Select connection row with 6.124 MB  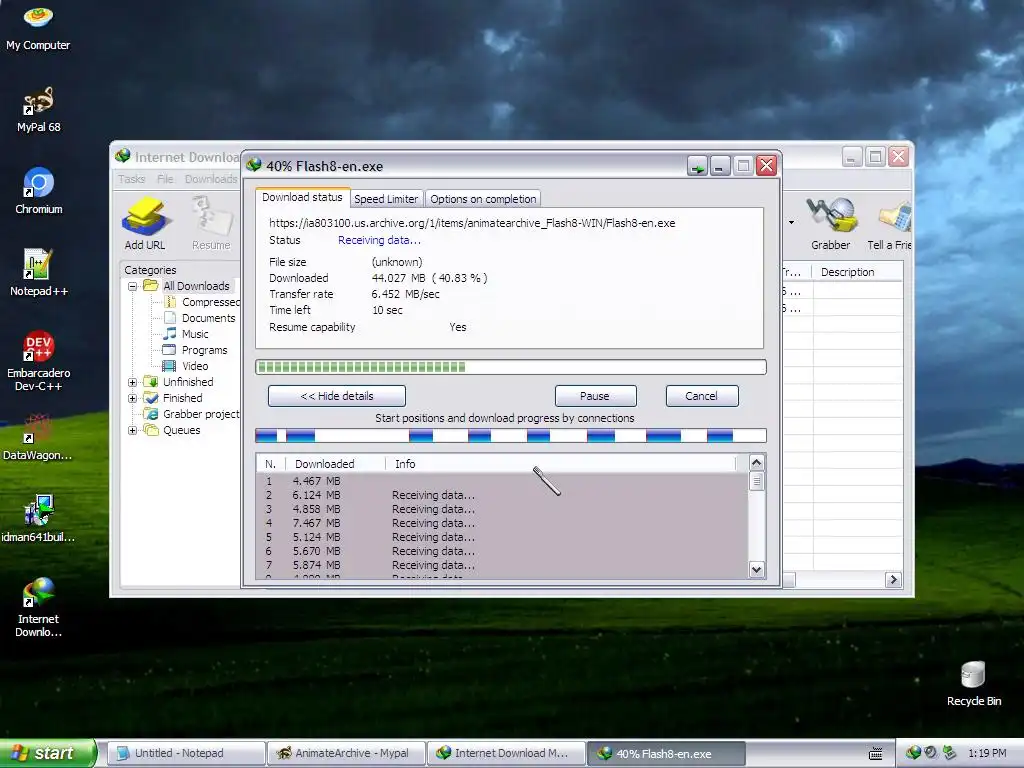pos(502,495)
